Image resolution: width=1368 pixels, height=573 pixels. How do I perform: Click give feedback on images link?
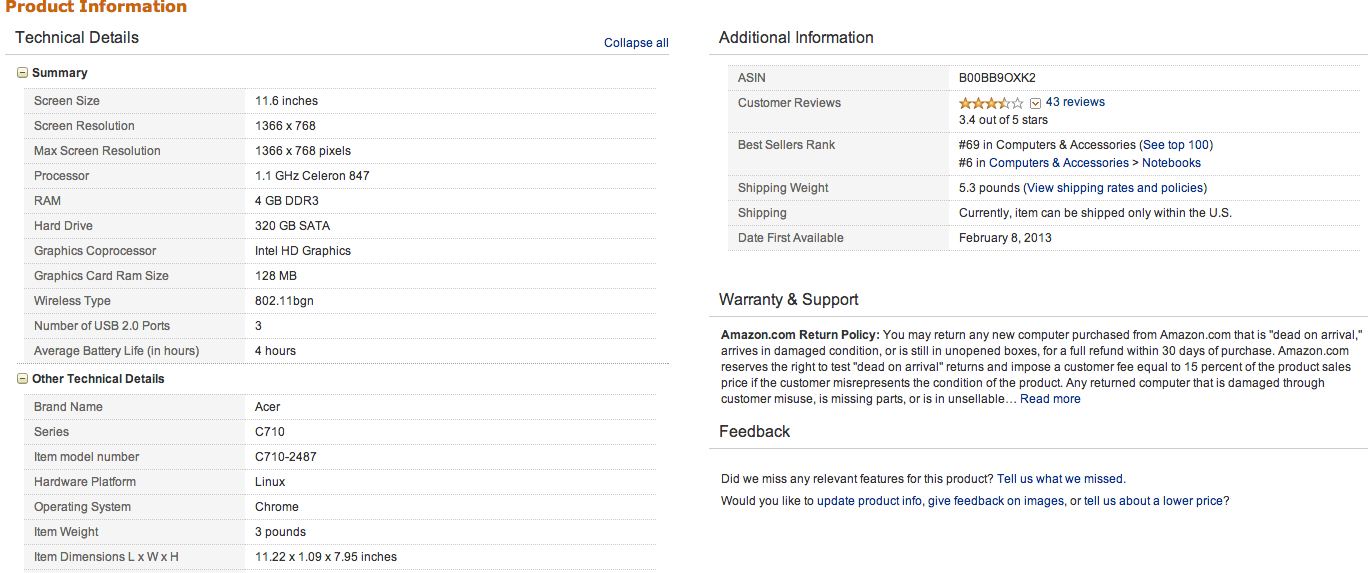pyautogui.click(x=996, y=501)
